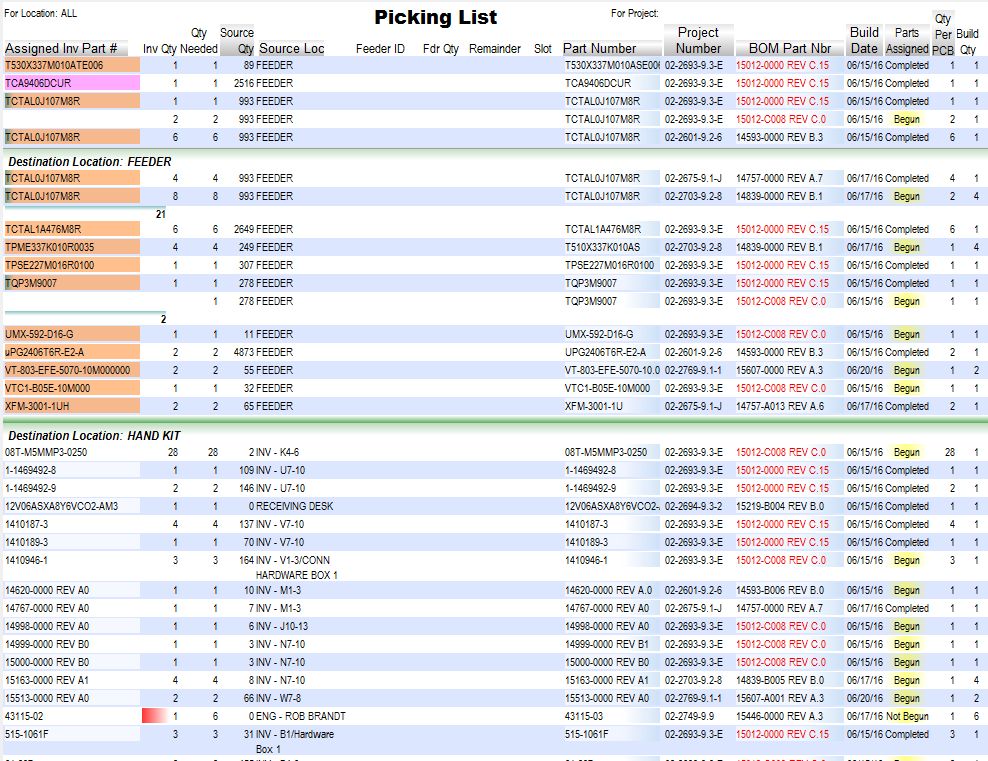The width and height of the screenshot is (988, 761).
Task: Click the pink "TCA9406DCUR" assigned part cell
Action: tap(72, 83)
